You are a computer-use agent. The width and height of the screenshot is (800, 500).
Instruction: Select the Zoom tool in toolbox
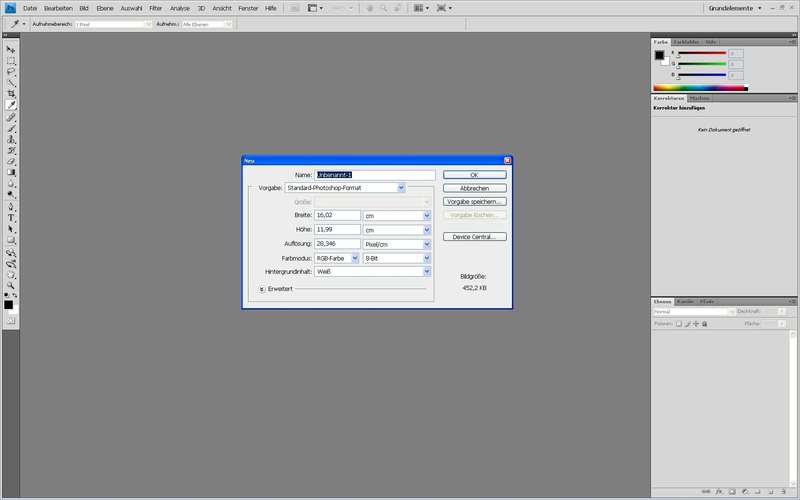11,285
